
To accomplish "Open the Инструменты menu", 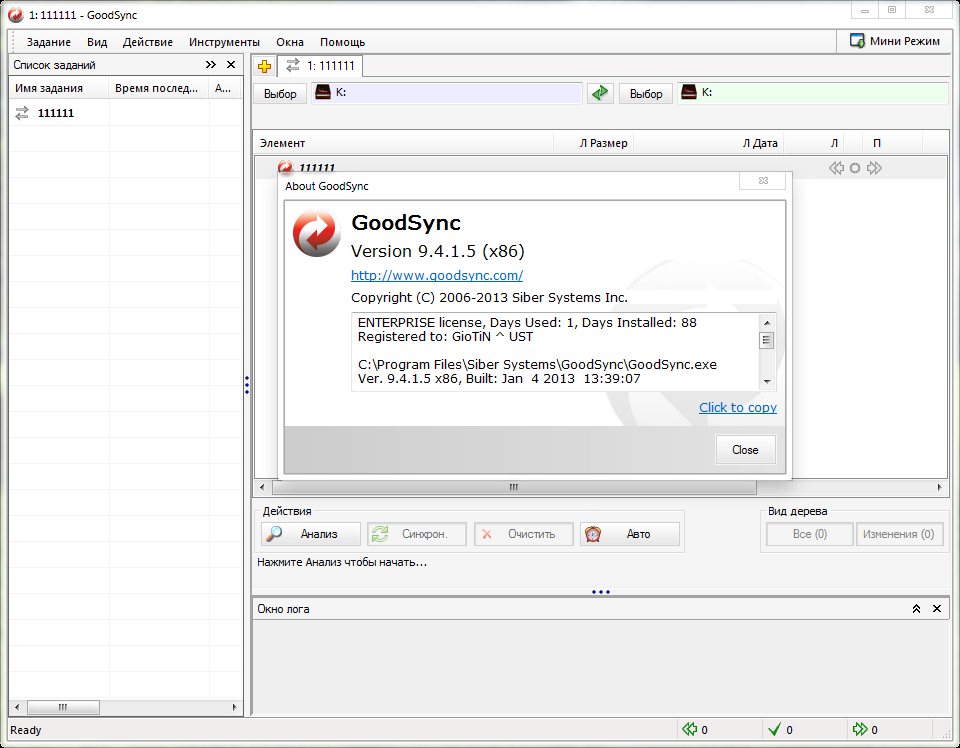I will point(224,42).
